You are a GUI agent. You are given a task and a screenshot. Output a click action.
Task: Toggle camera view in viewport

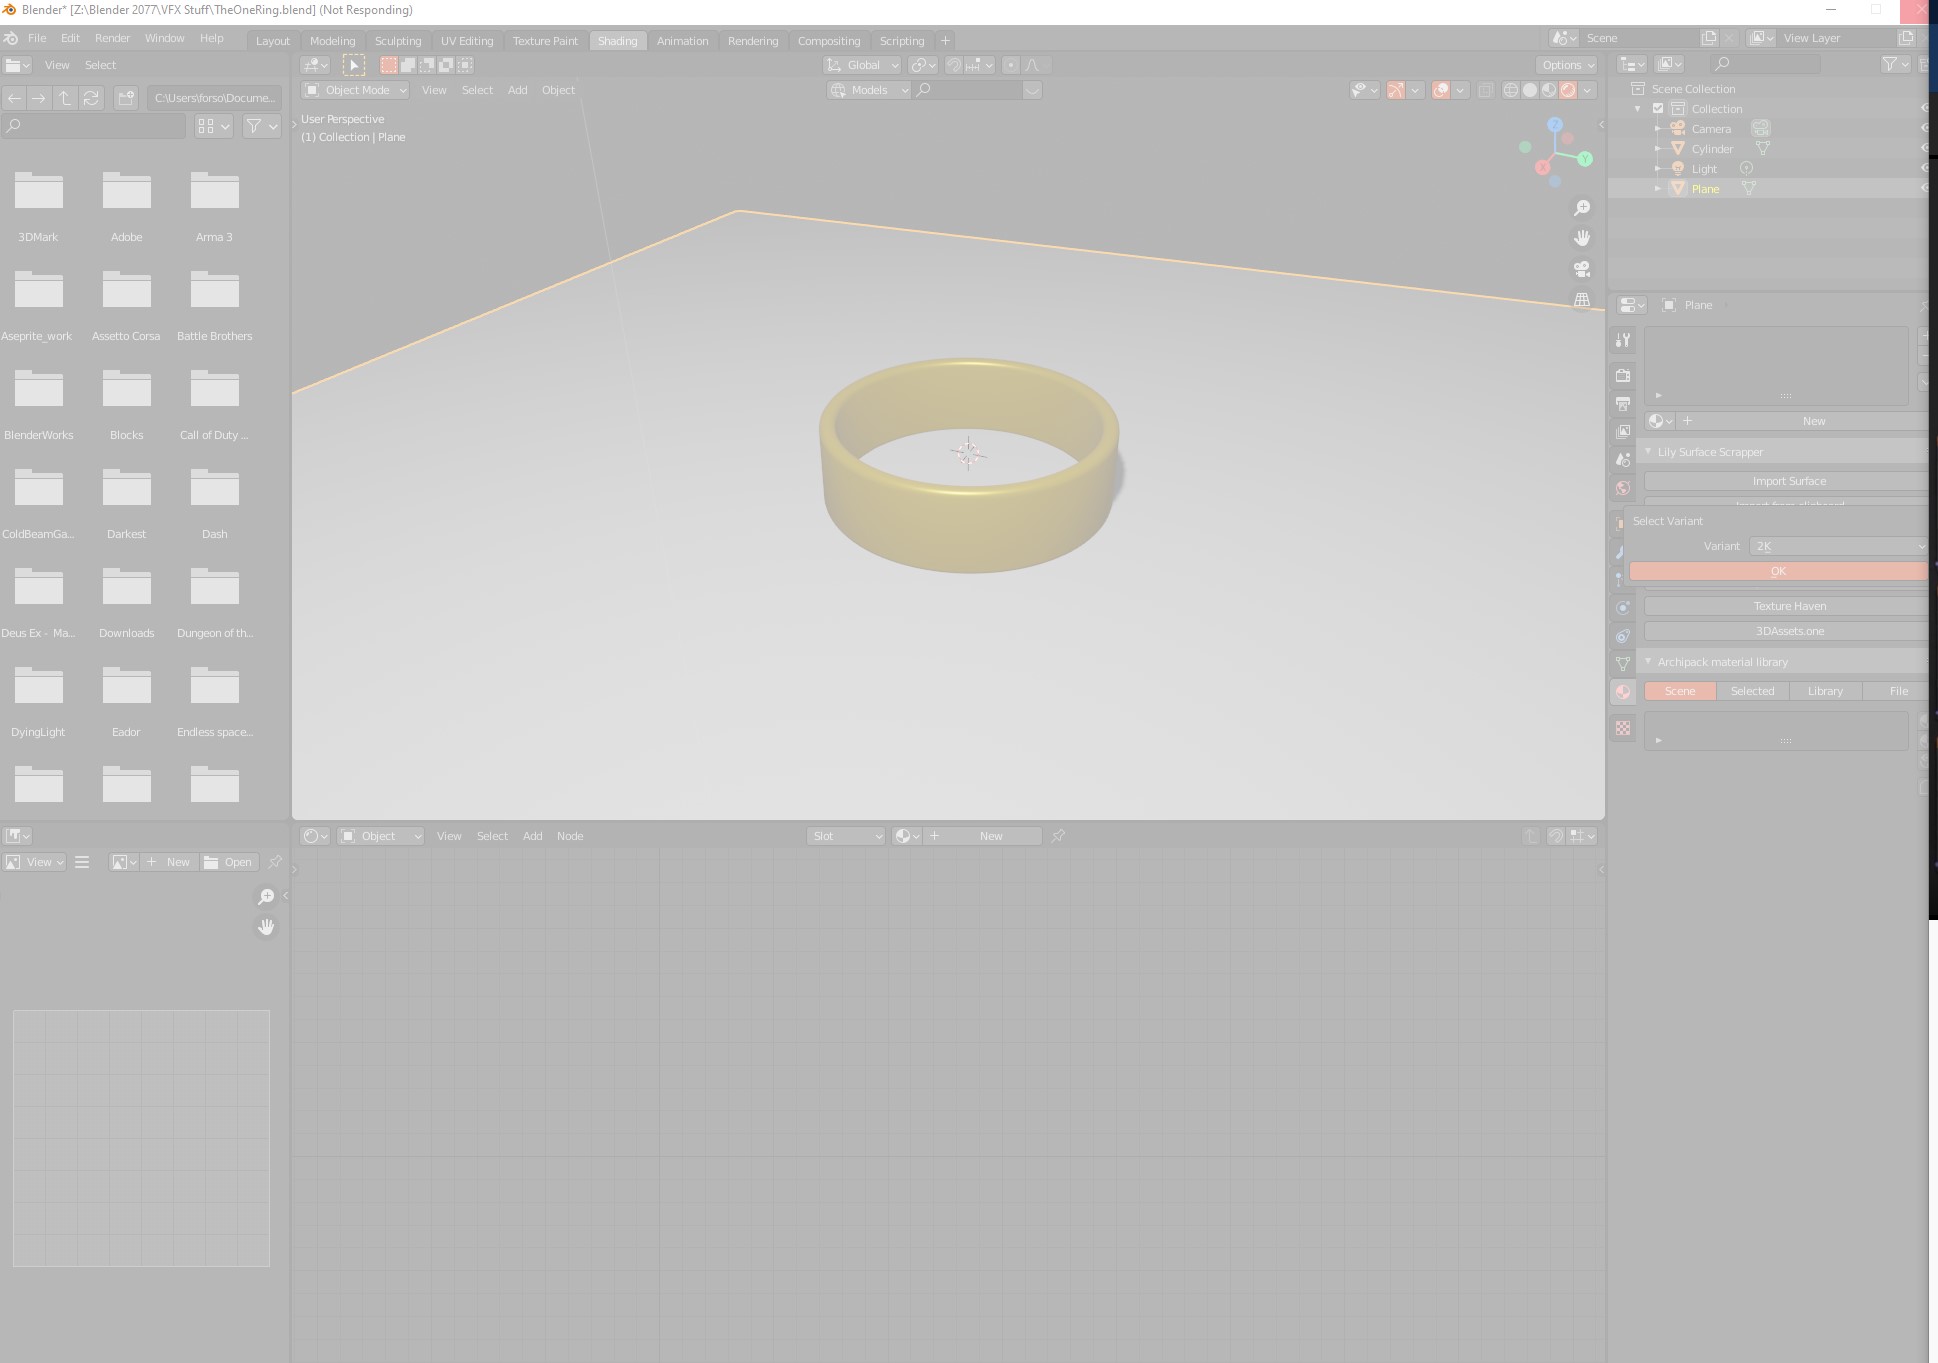point(1582,269)
